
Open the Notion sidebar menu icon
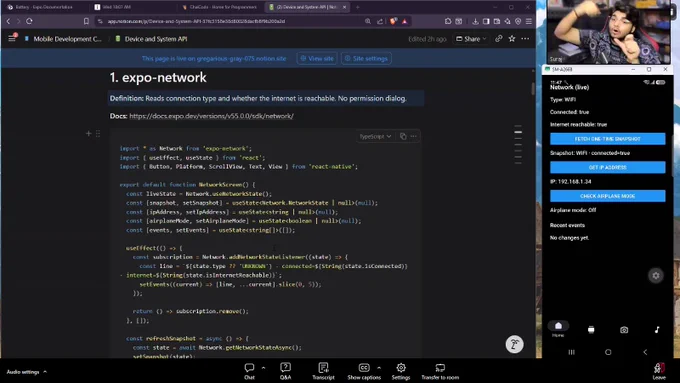click(12, 39)
